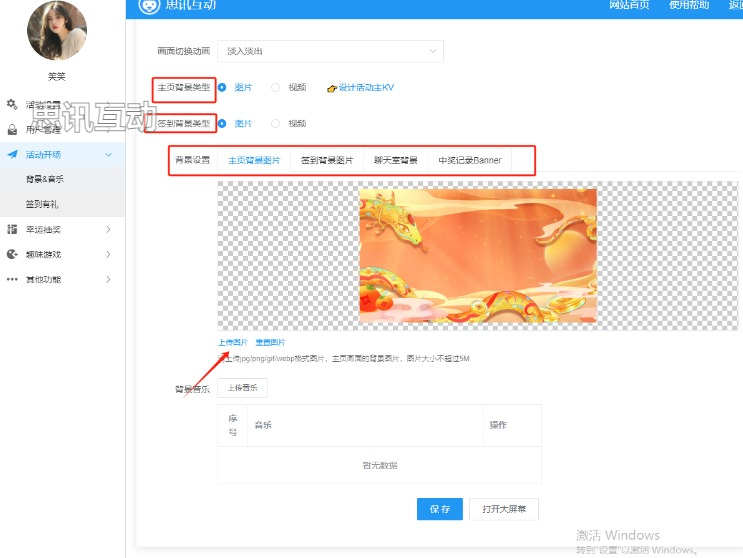The image size is (743, 558).
Task: Switch to the 主页背景图片 tab
Action: [254, 161]
